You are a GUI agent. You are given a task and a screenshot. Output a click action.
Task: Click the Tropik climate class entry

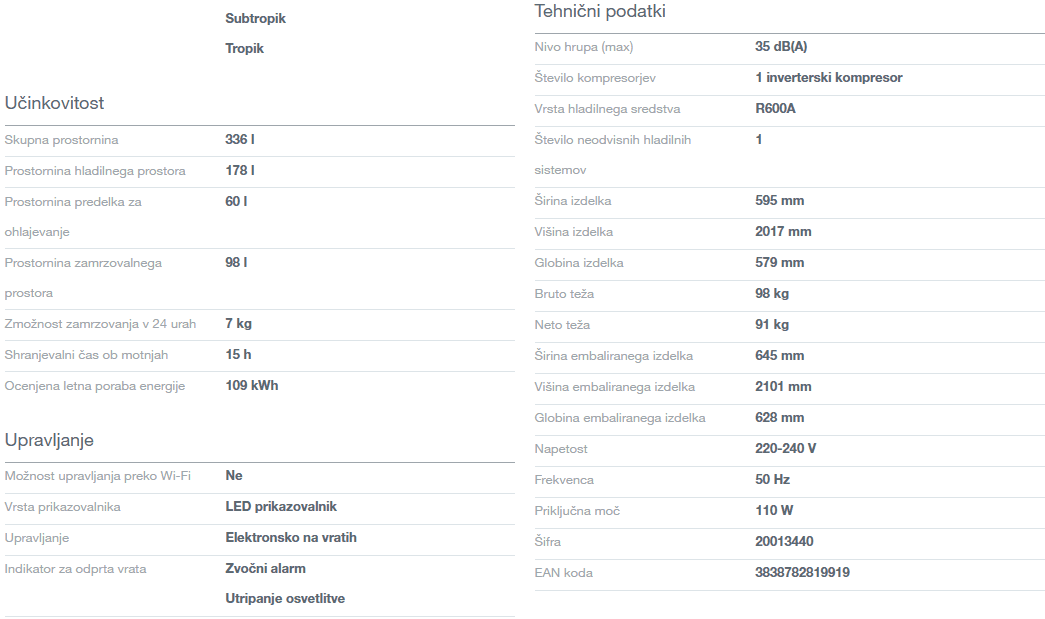click(x=245, y=48)
